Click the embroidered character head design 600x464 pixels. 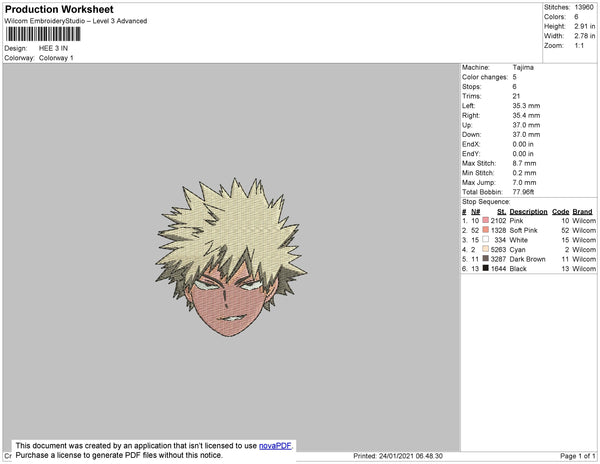pyautogui.click(x=231, y=257)
